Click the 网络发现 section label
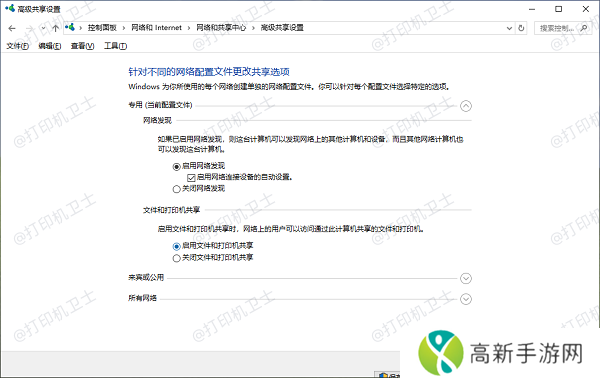600x378 pixels. point(157,121)
